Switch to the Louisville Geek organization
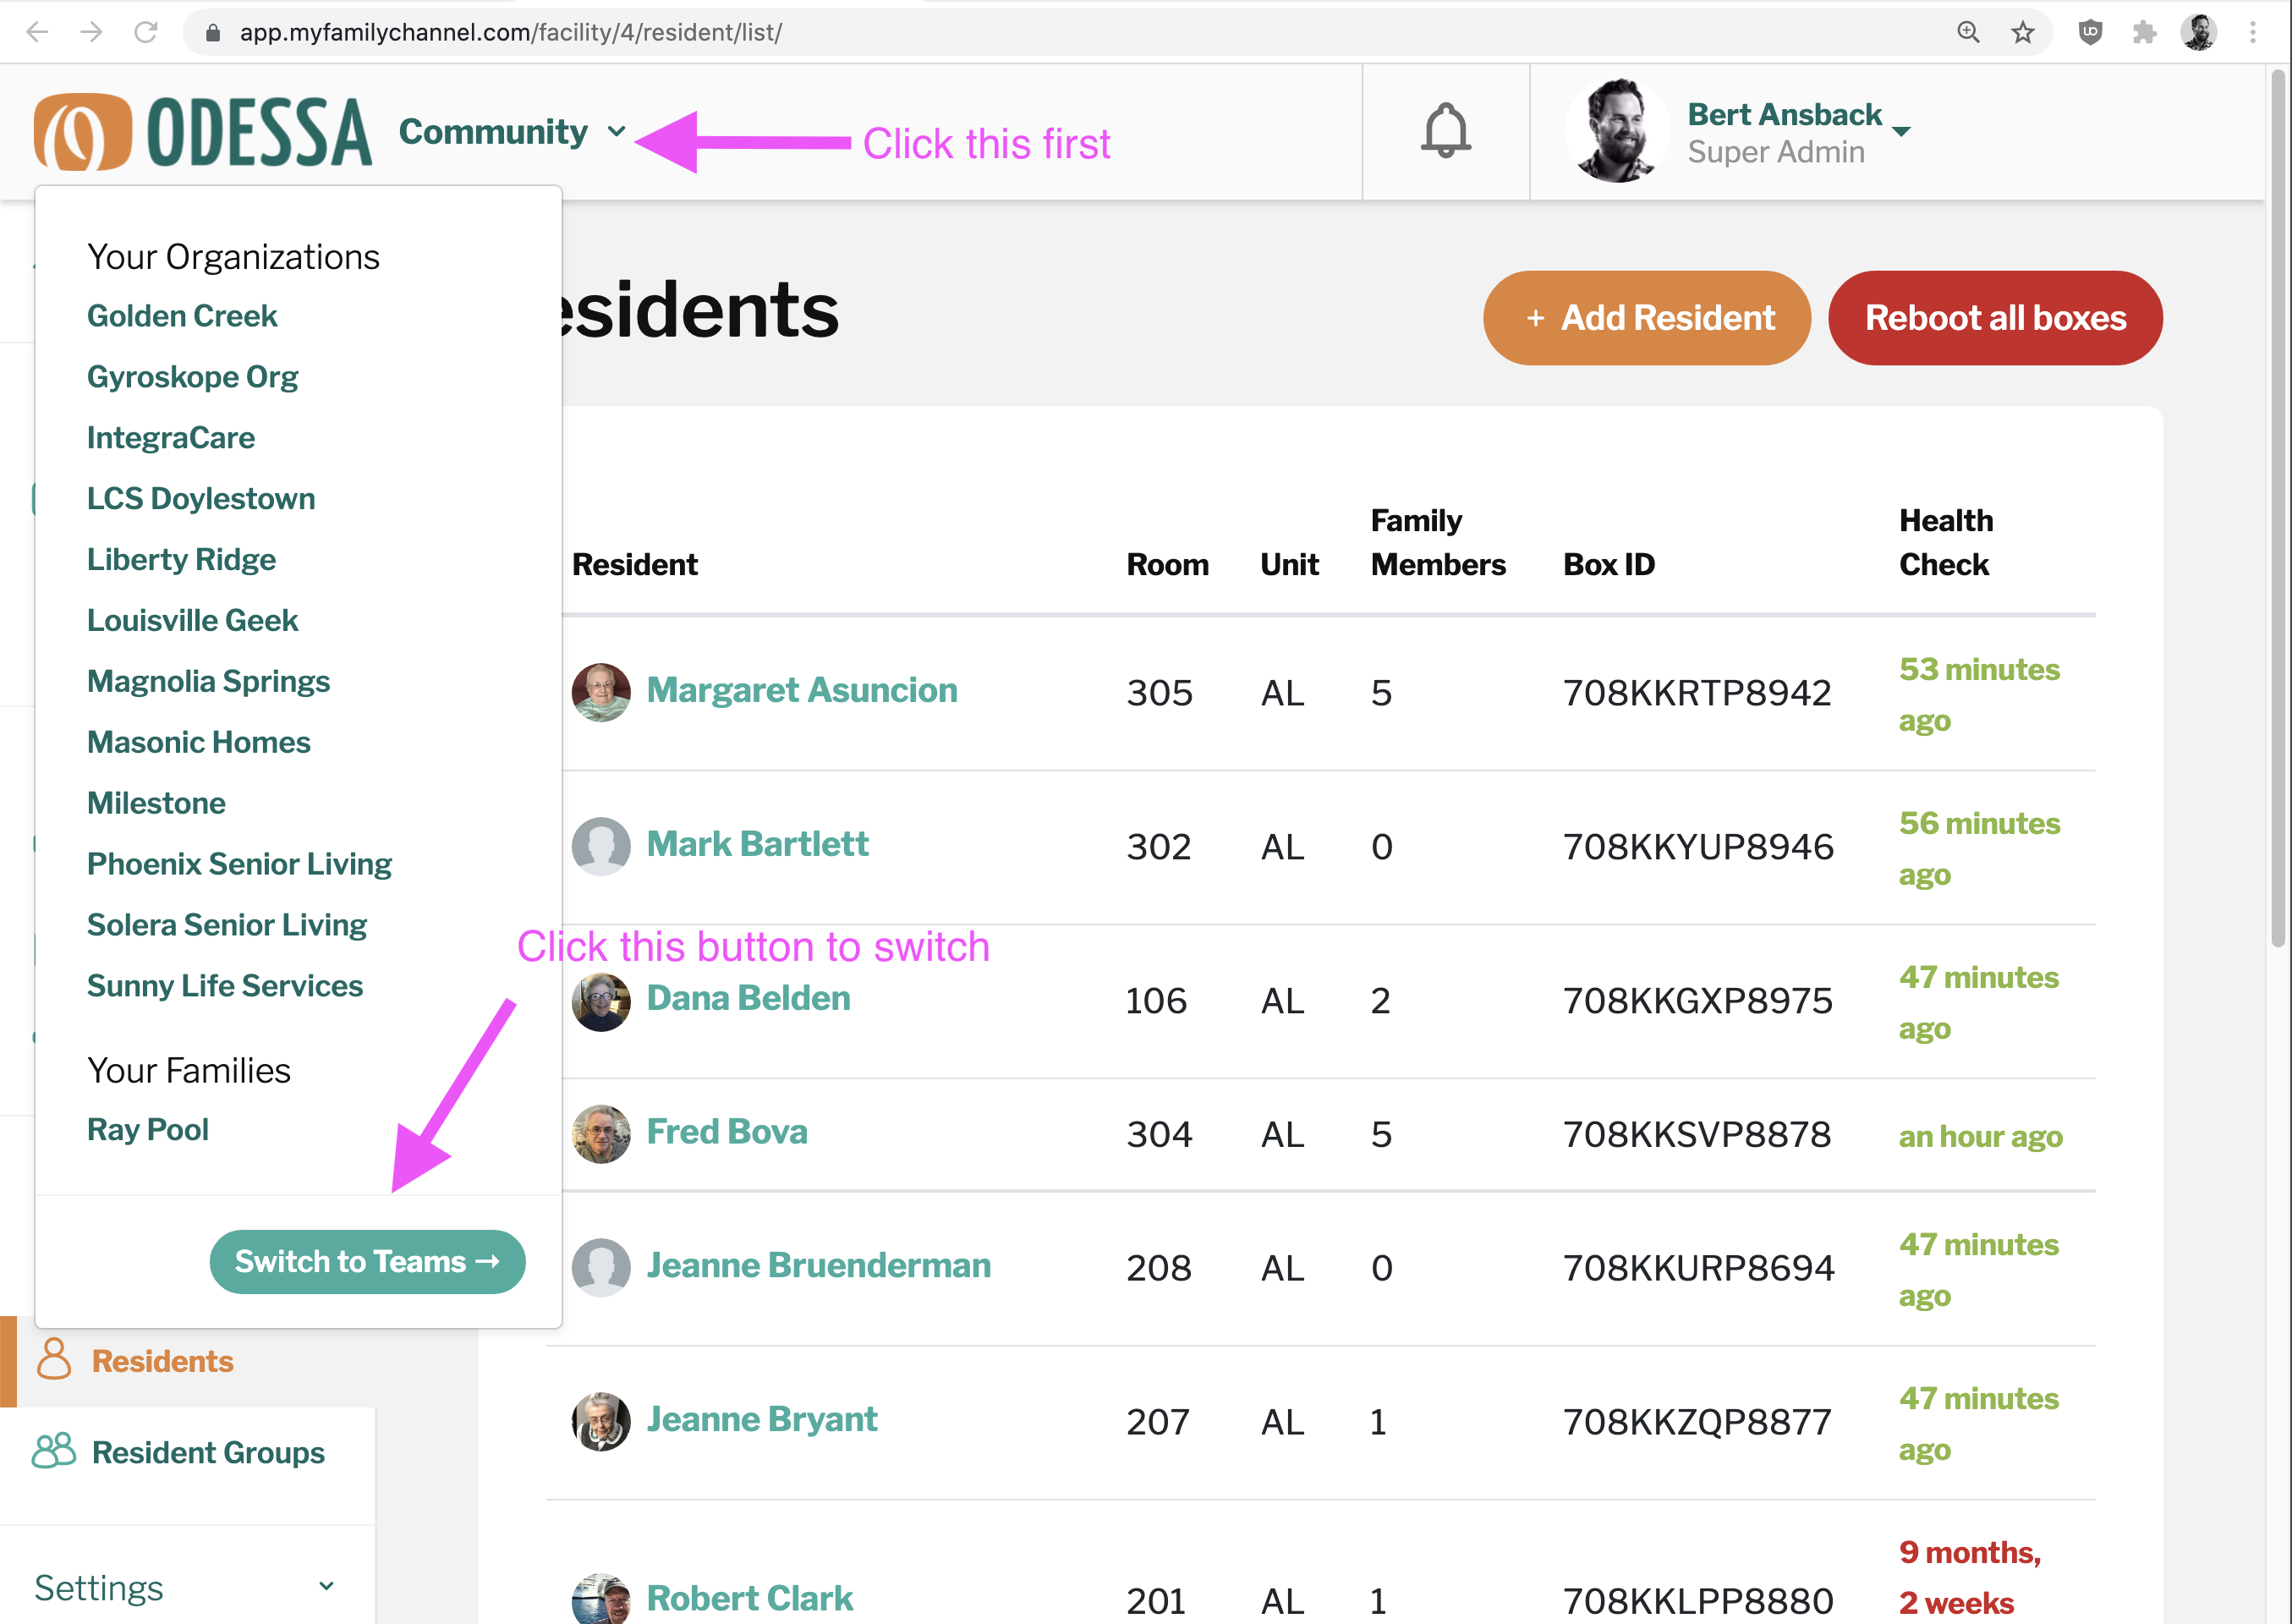This screenshot has height=1624, width=2292. 192,621
